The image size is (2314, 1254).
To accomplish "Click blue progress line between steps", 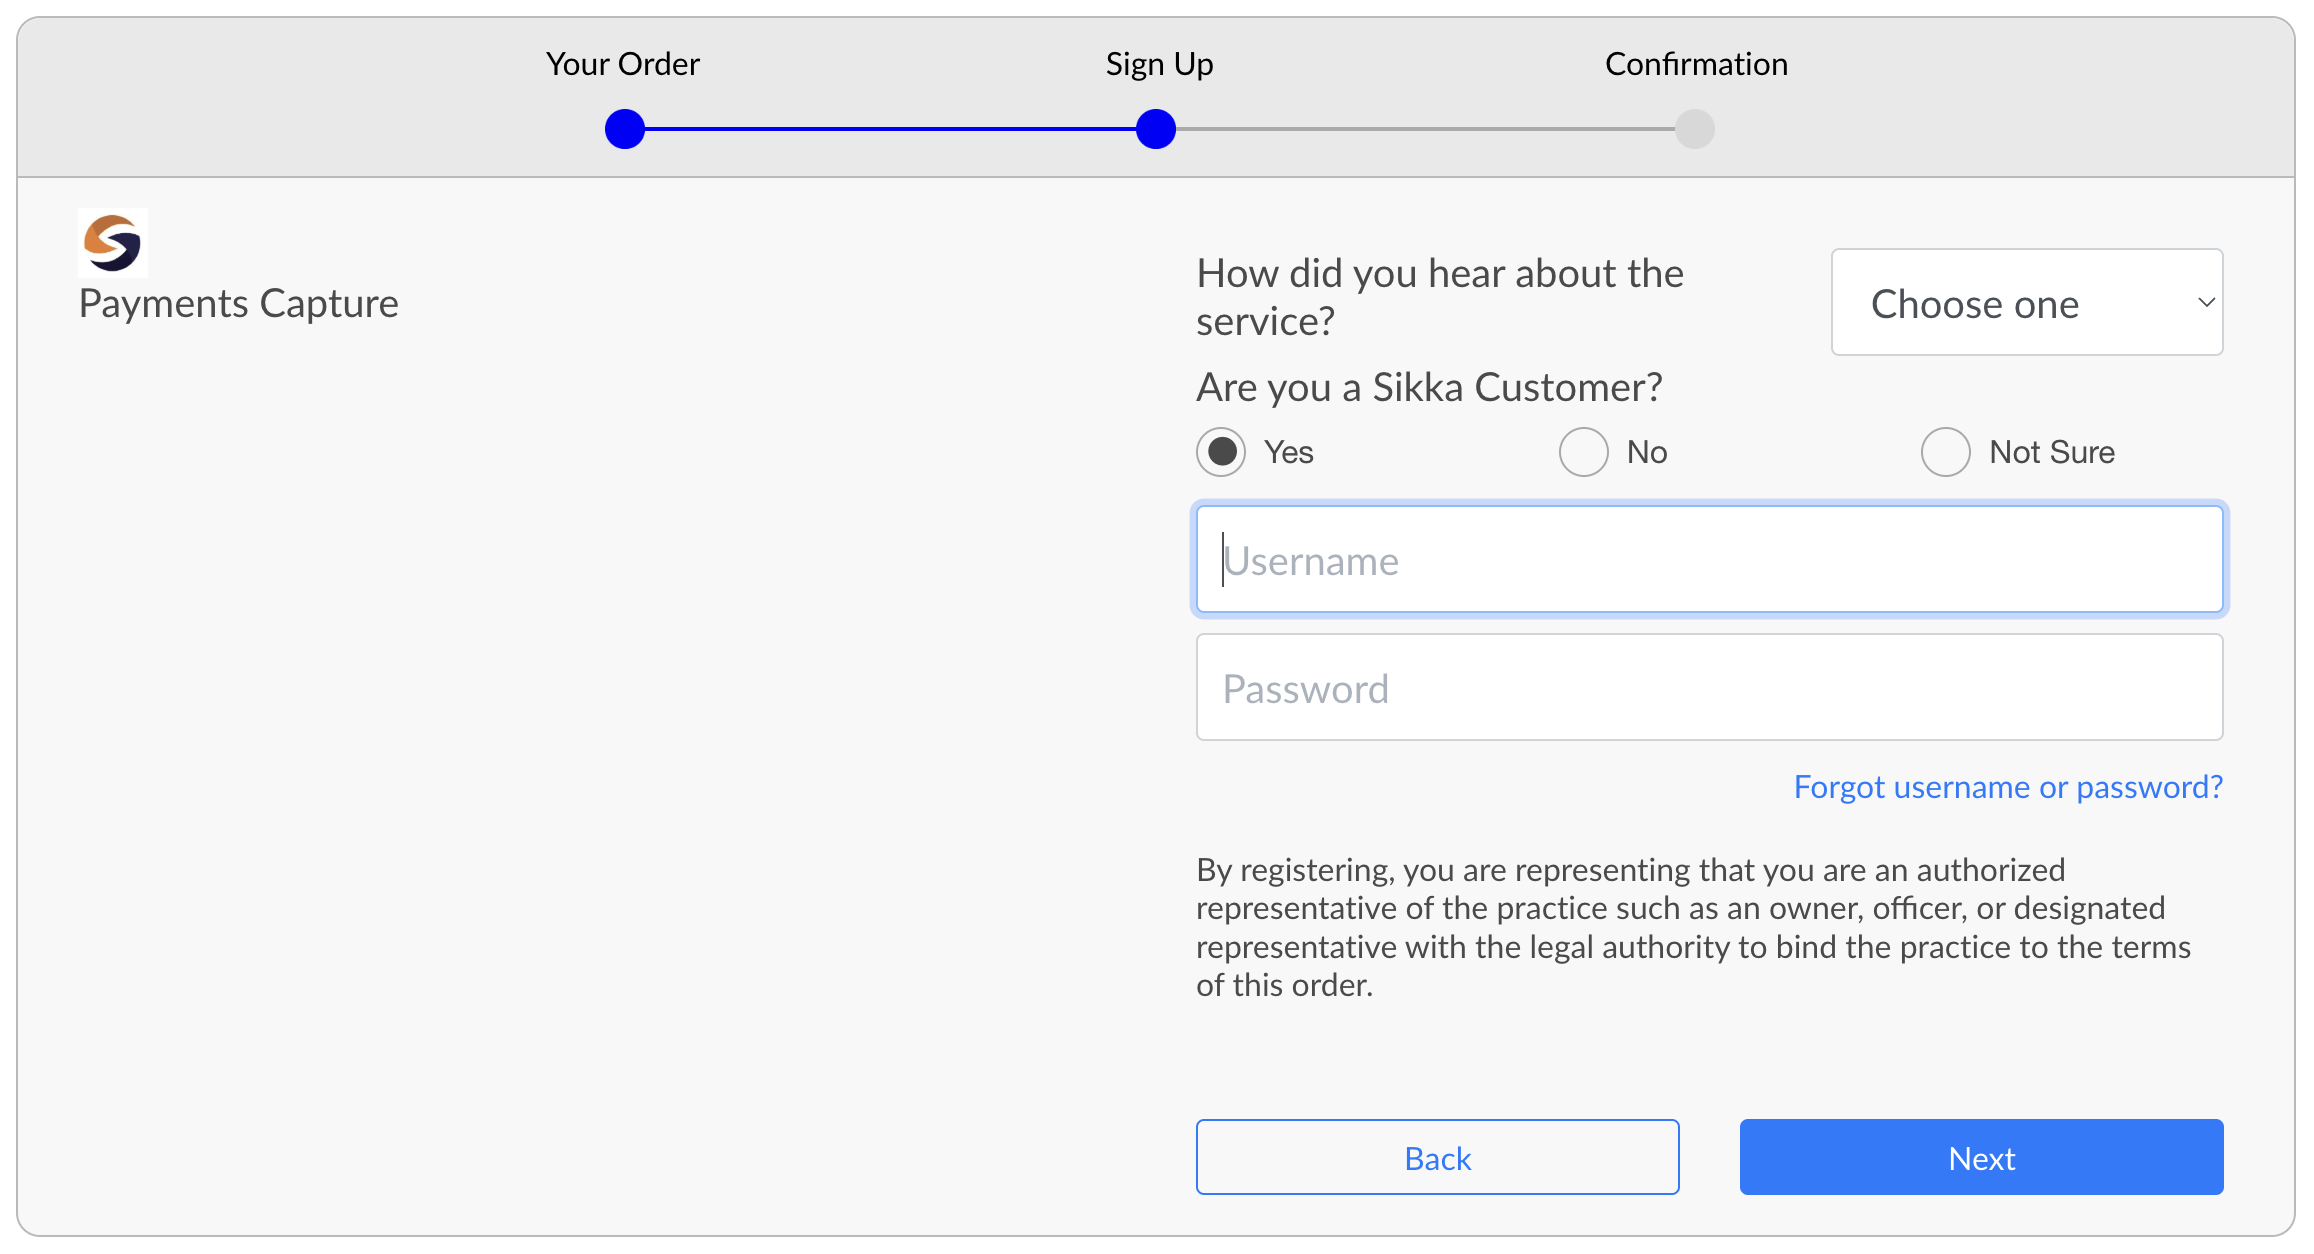I will point(890,129).
